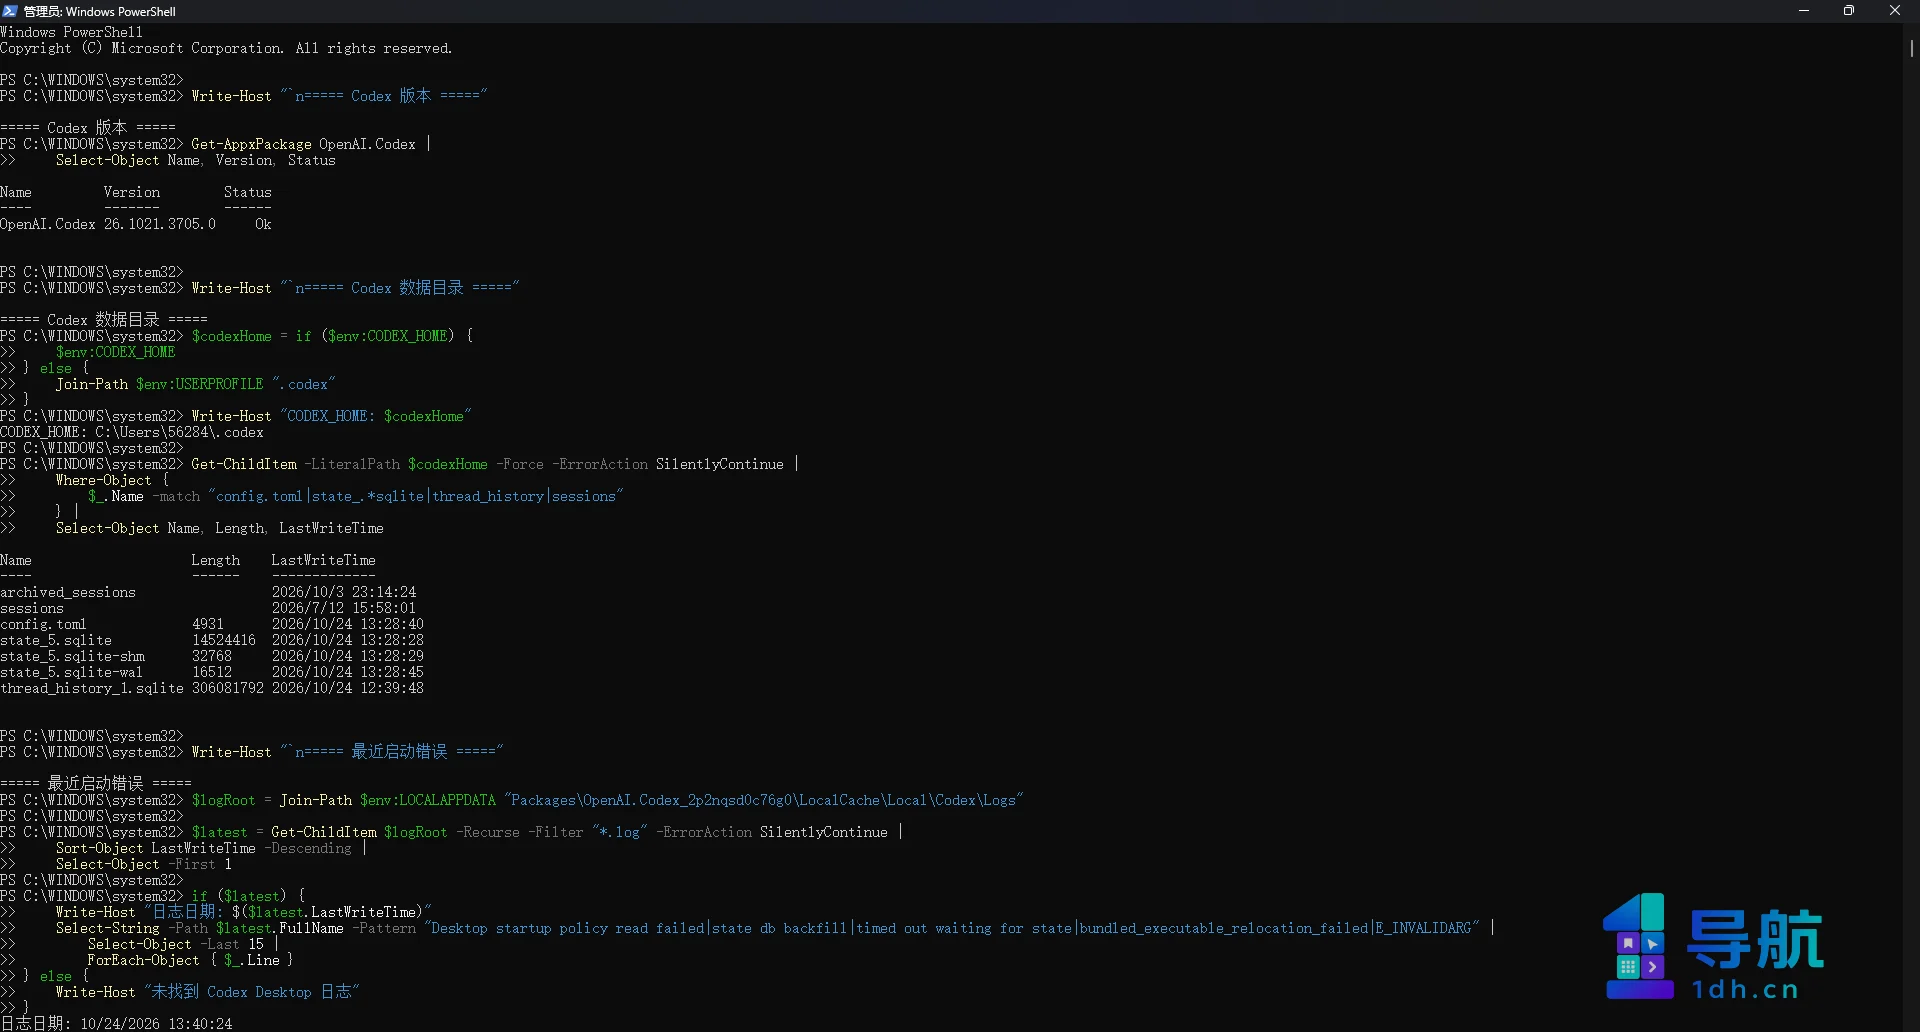Click the 'thread_history_1.sqlite' file name
Viewport: 1920px width, 1032px height.
pos(92,688)
